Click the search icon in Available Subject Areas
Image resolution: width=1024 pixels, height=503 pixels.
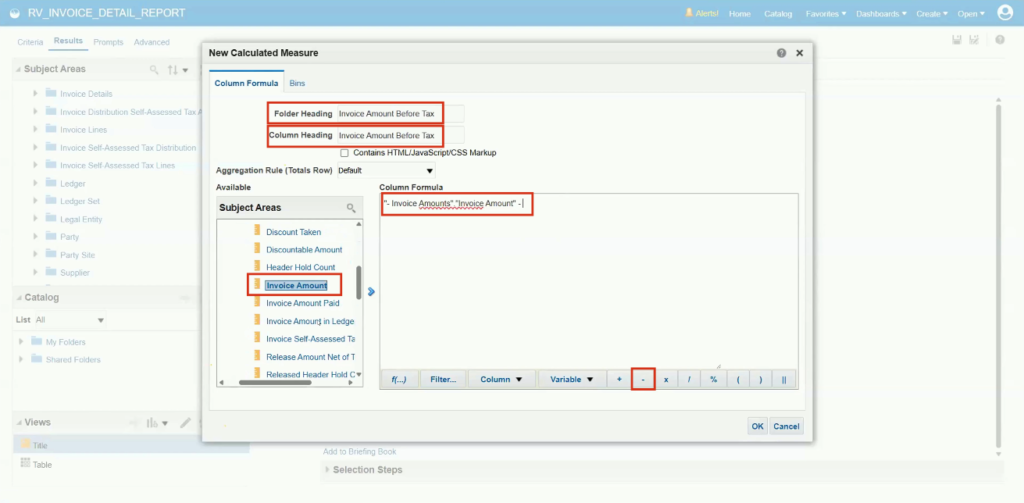pyautogui.click(x=351, y=208)
